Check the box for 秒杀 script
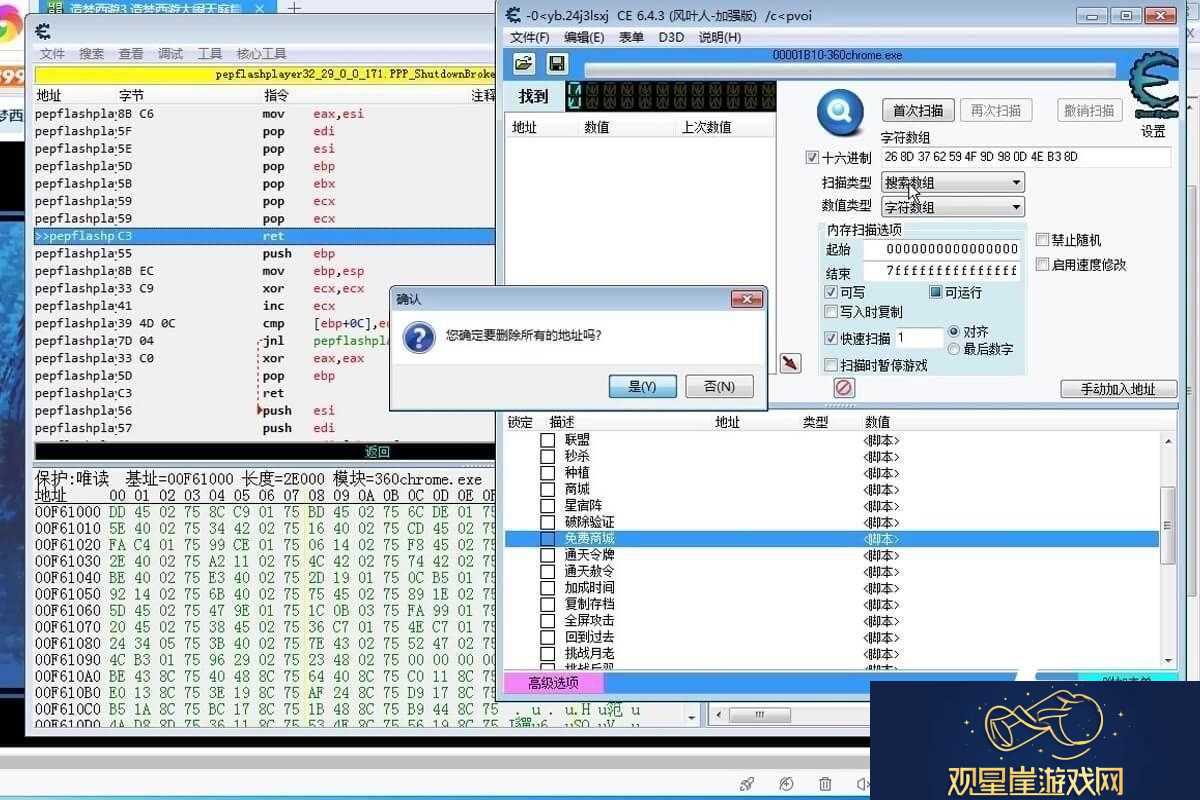 pos(547,456)
